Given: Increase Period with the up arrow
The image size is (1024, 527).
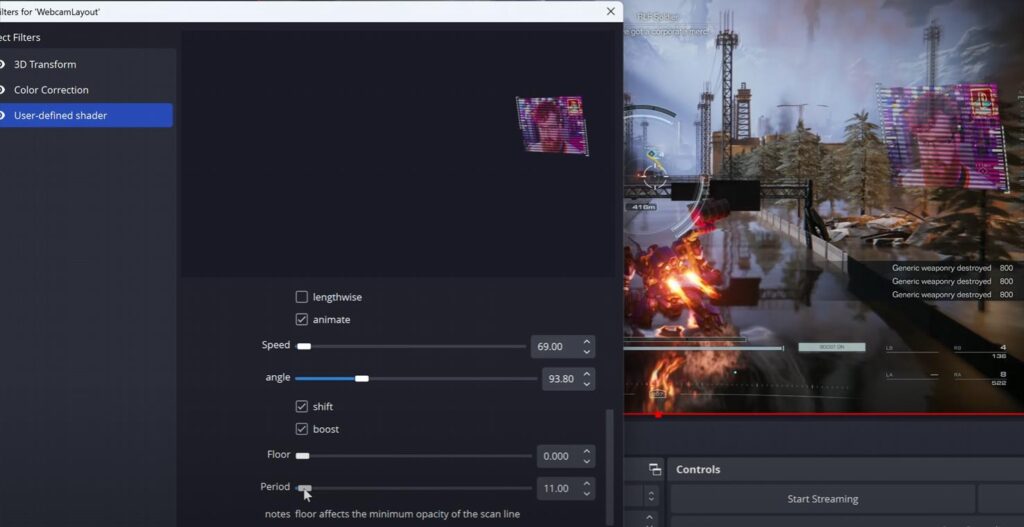Looking at the screenshot, I should (586, 483).
